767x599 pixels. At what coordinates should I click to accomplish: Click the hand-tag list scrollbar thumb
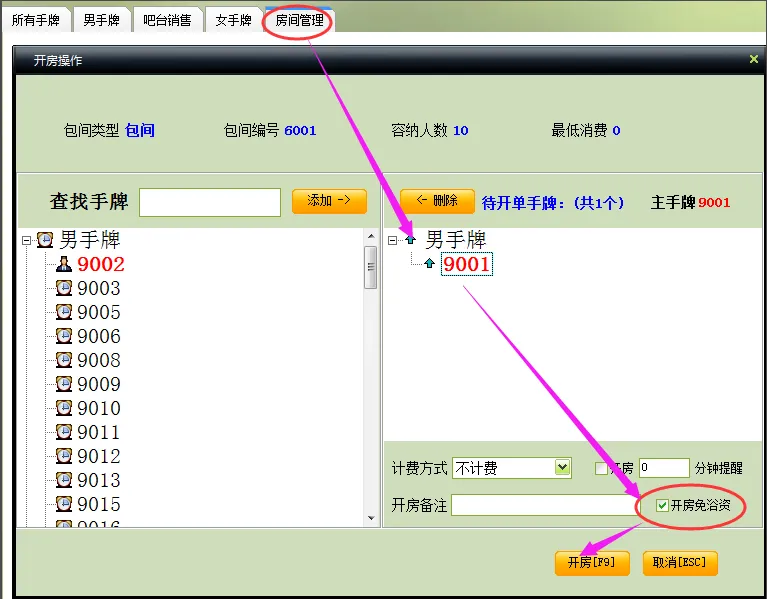point(371,267)
